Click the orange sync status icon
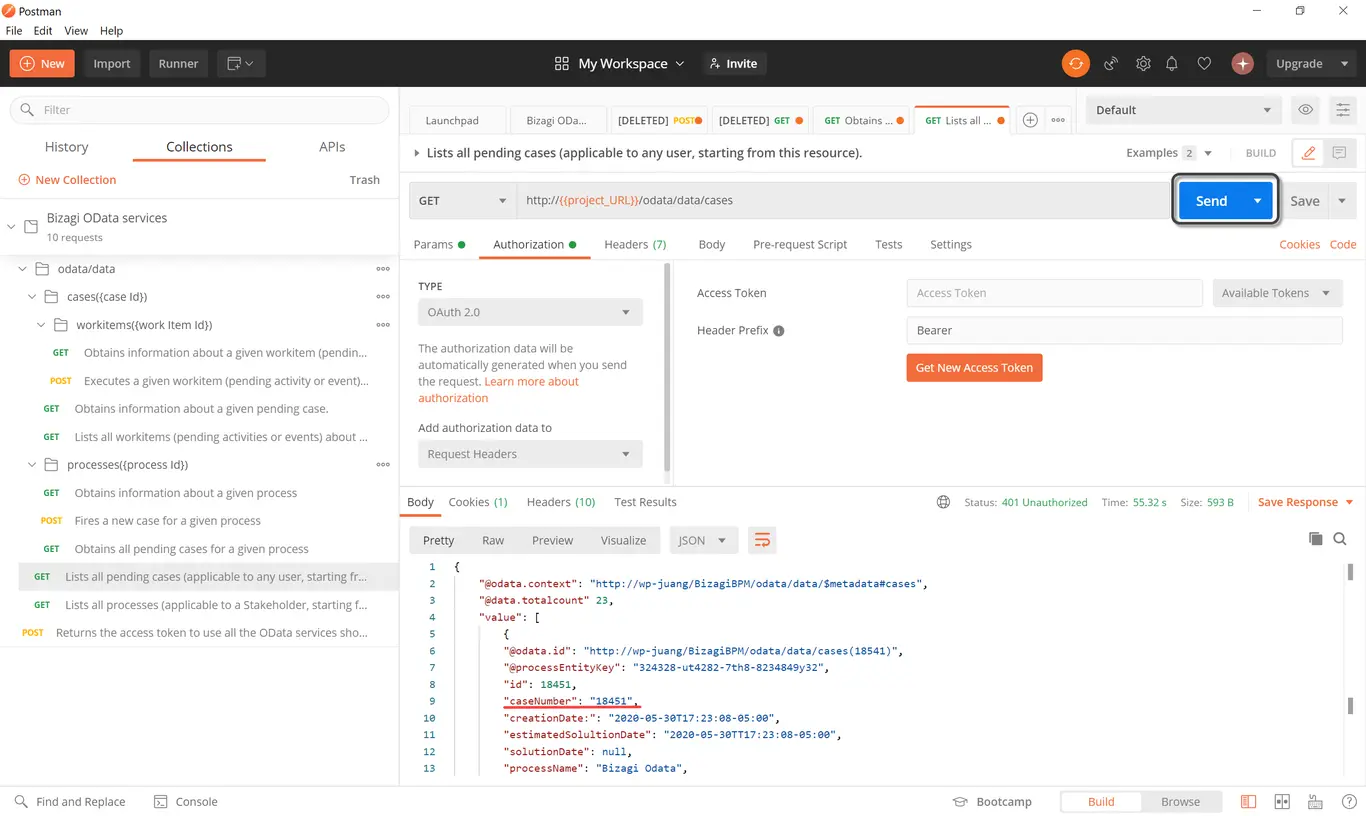 click(x=1076, y=63)
